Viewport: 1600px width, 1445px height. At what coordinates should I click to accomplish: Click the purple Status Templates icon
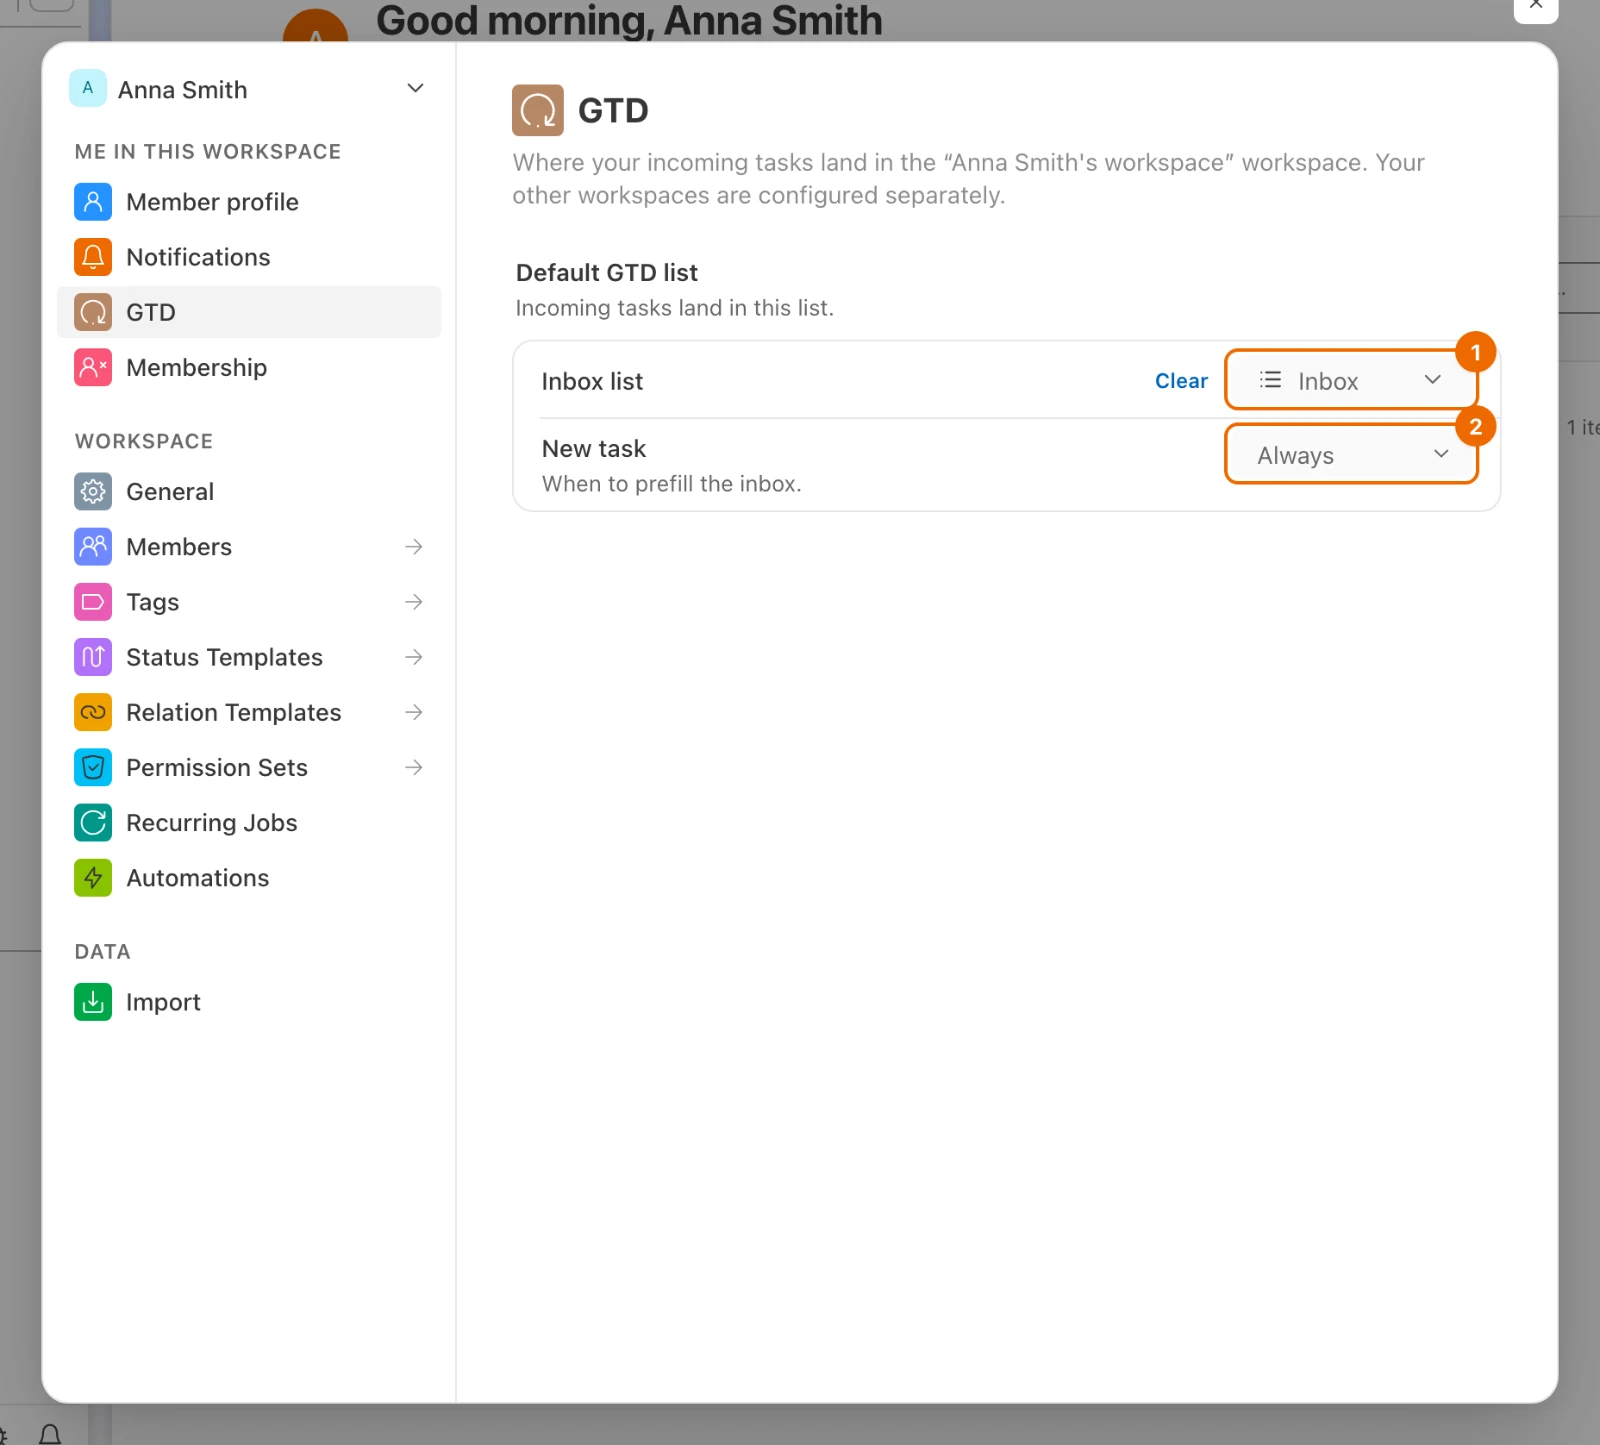[93, 657]
